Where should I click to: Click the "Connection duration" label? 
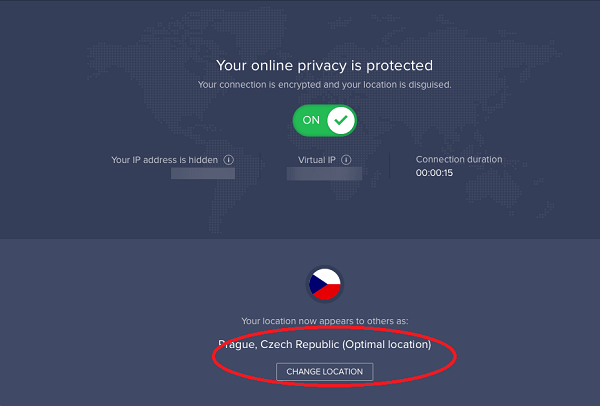(459, 159)
